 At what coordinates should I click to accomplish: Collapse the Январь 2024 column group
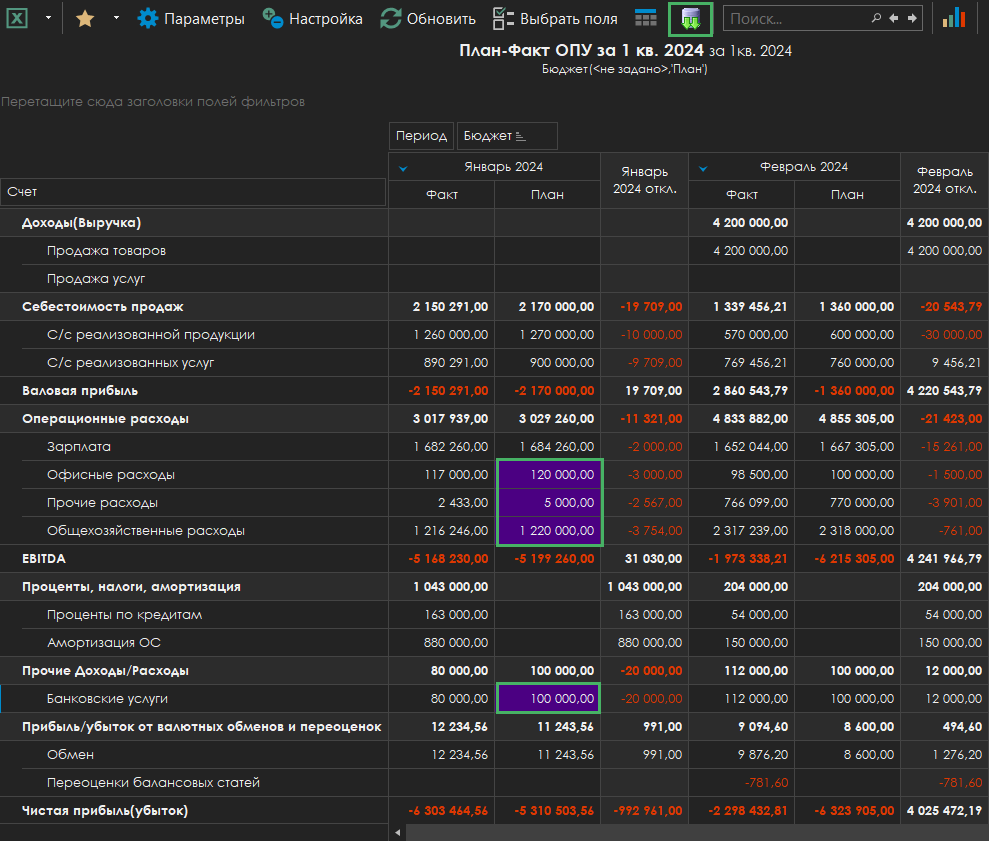(x=403, y=167)
